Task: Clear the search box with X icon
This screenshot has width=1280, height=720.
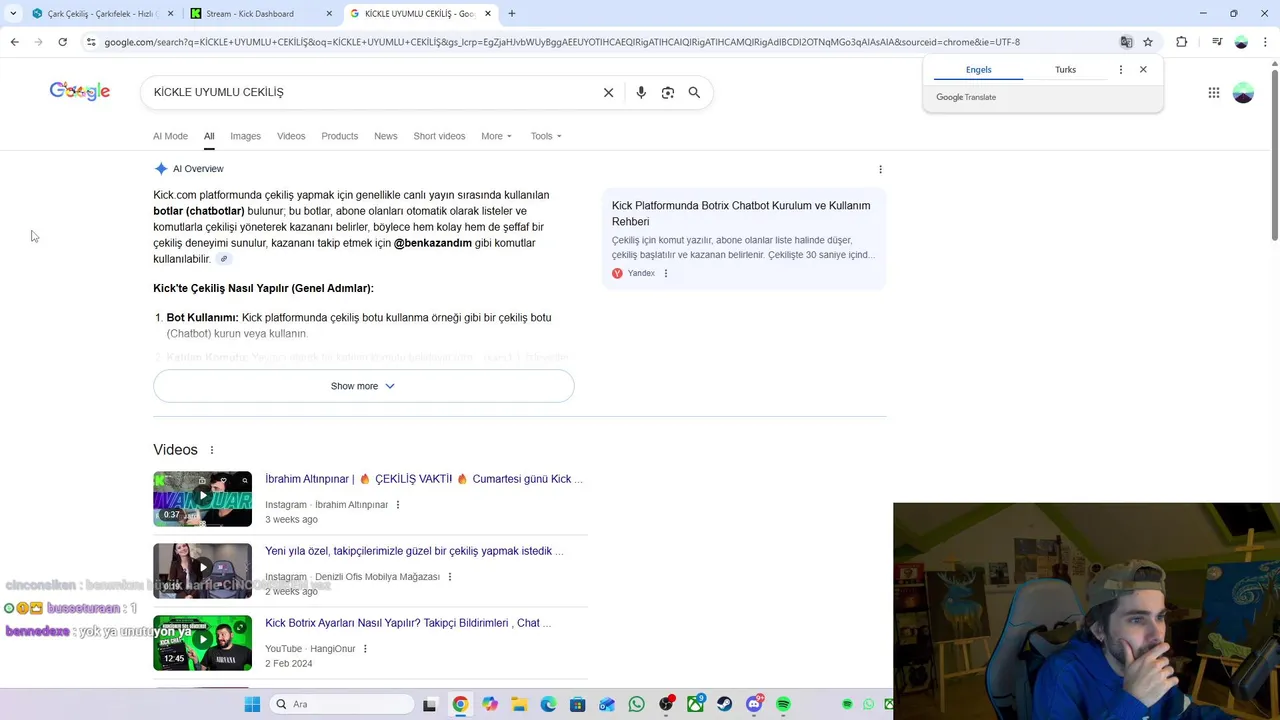Action: click(608, 92)
